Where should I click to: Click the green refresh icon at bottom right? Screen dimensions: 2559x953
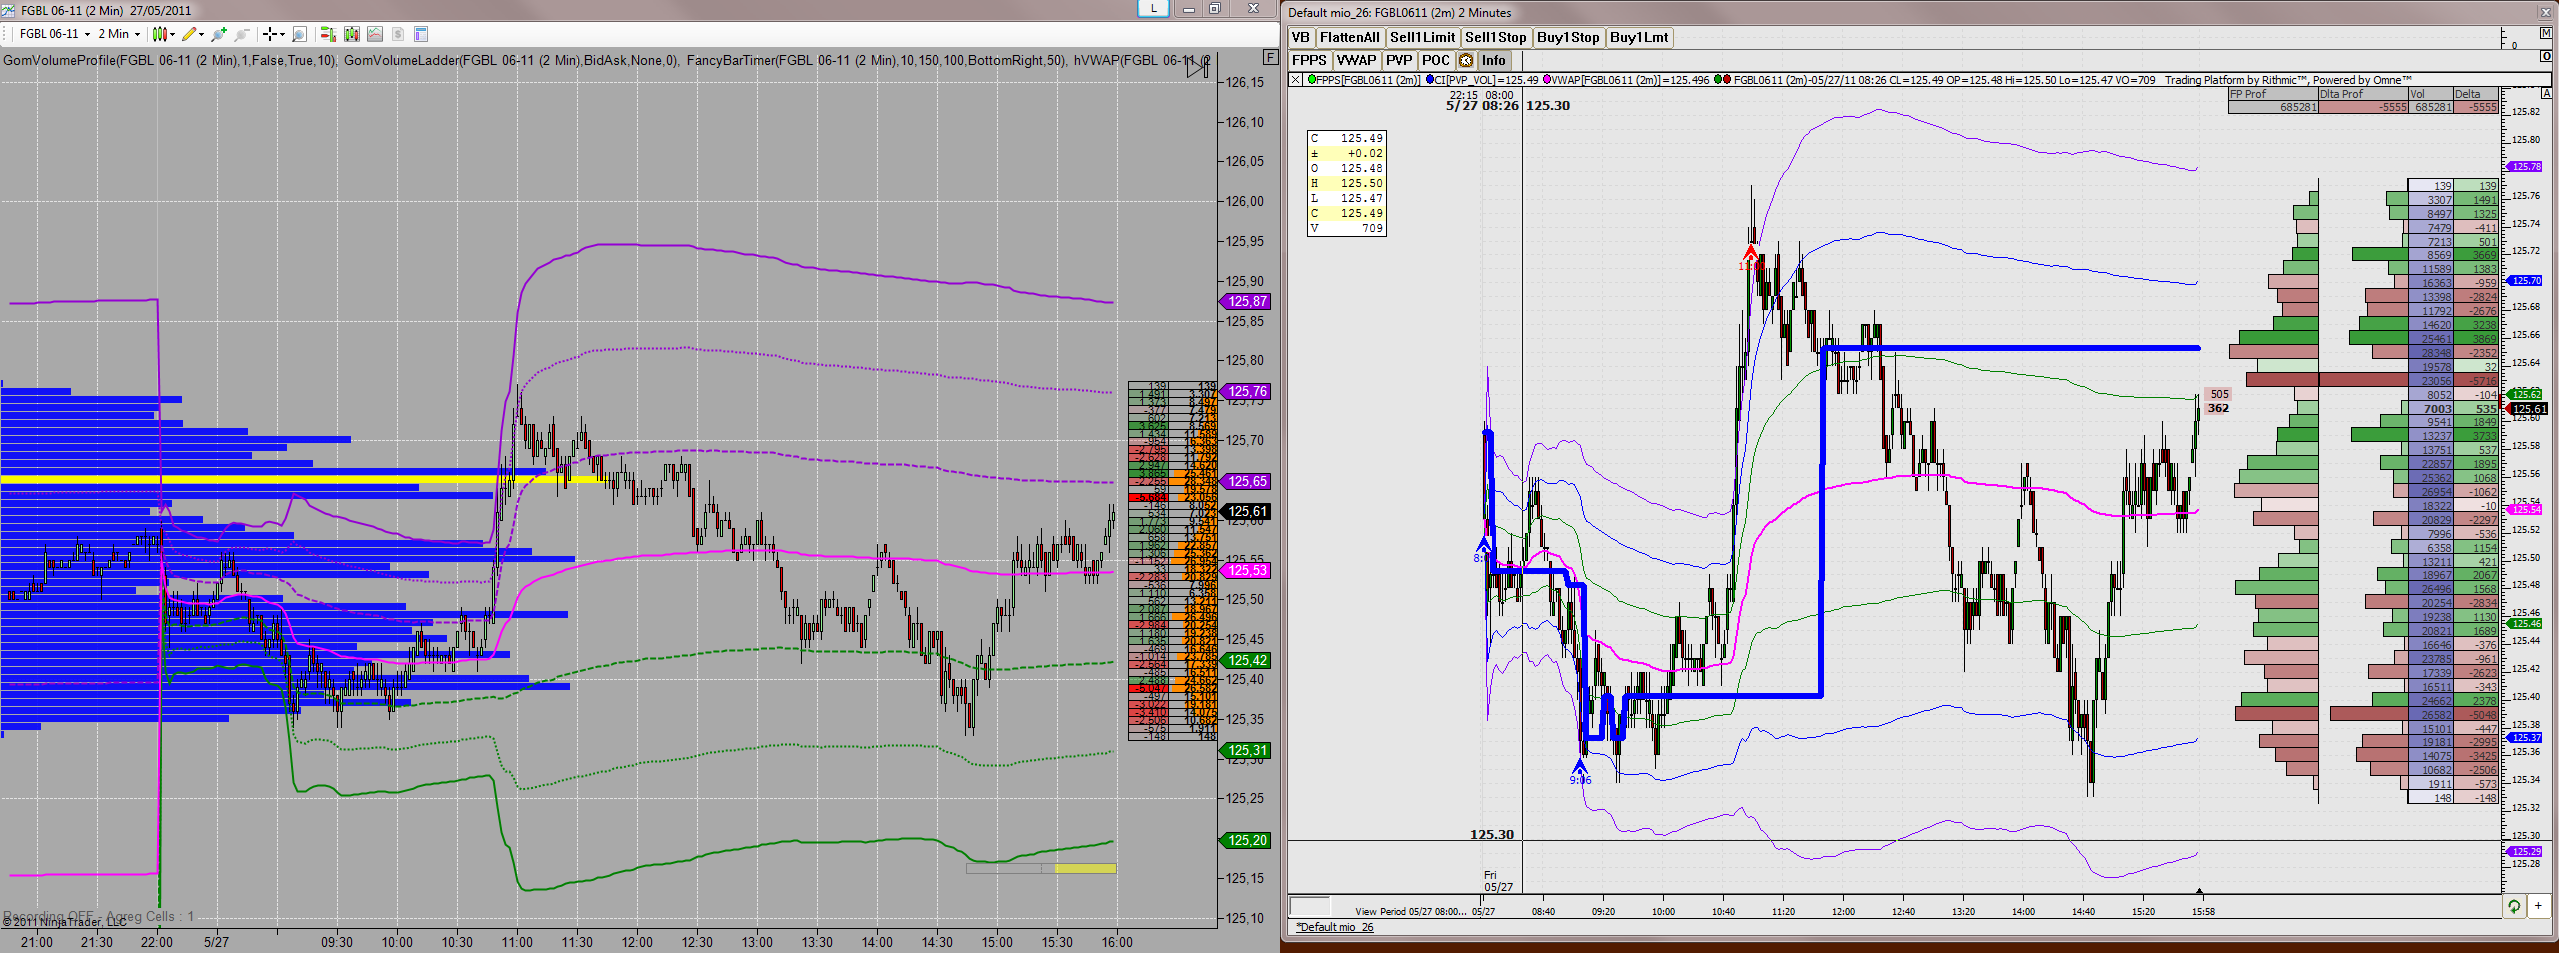pos(2514,906)
